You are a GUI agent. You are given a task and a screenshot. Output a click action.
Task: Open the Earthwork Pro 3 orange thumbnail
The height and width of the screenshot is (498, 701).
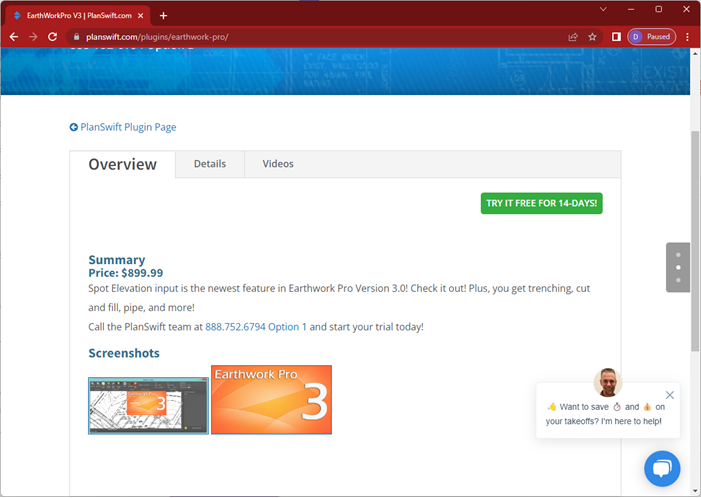coord(271,400)
